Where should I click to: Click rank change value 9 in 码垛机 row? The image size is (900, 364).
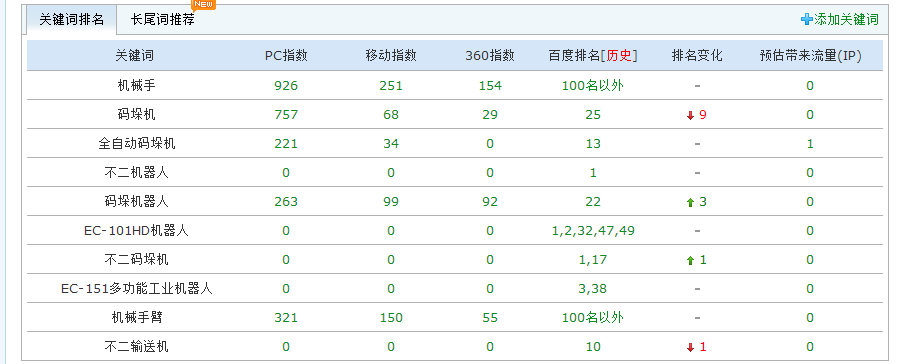pyautogui.click(x=703, y=115)
